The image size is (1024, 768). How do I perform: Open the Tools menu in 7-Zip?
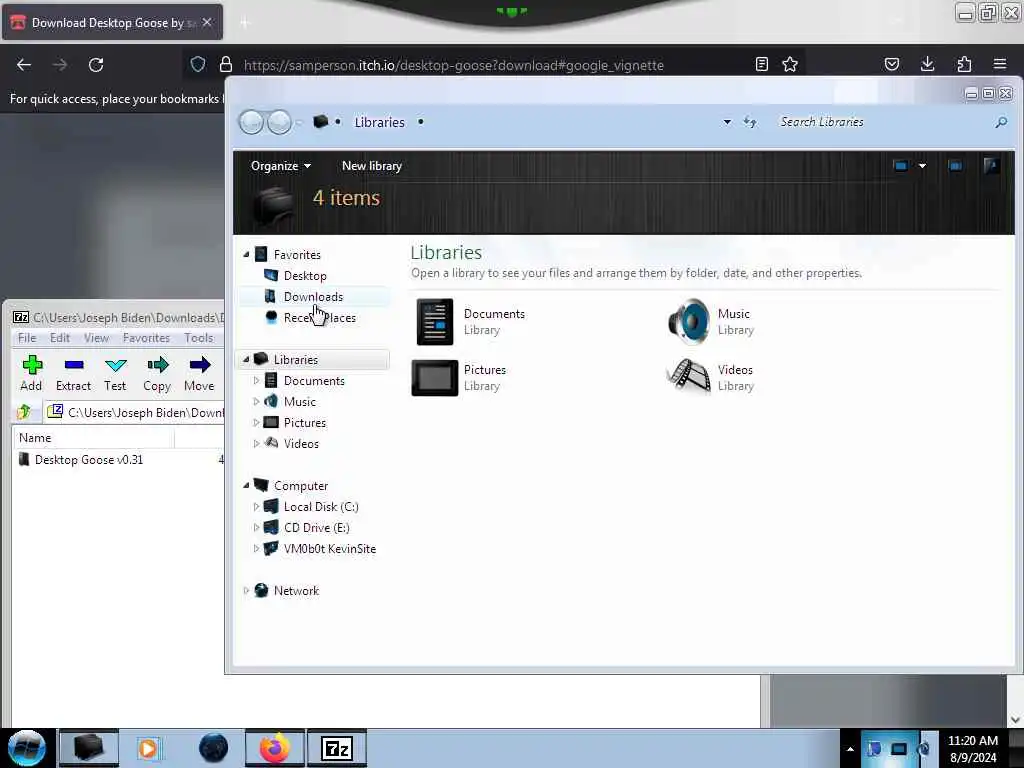click(x=199, y=338)
